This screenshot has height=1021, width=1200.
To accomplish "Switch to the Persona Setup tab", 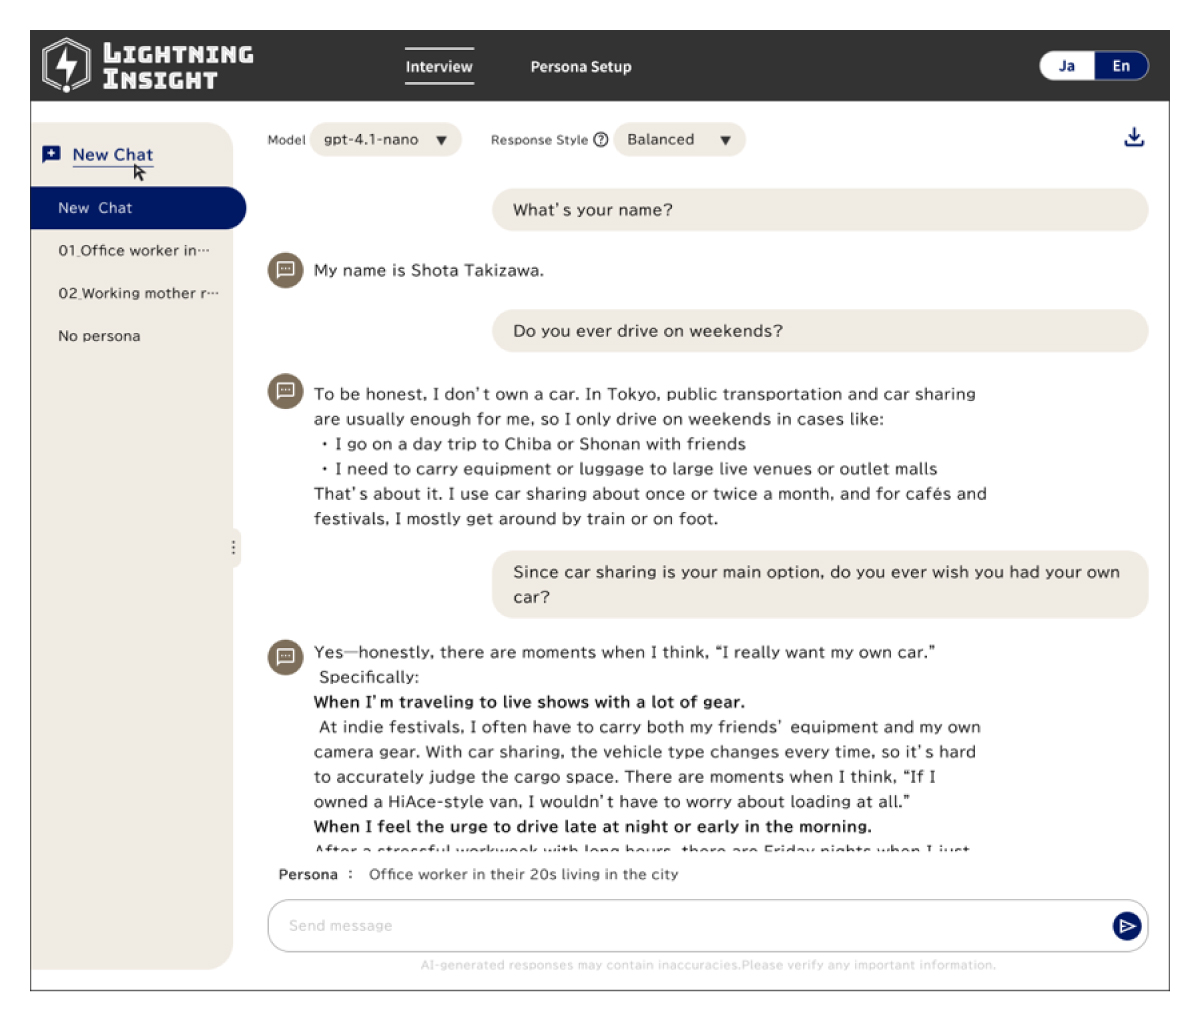I will (x=580, y=67).
